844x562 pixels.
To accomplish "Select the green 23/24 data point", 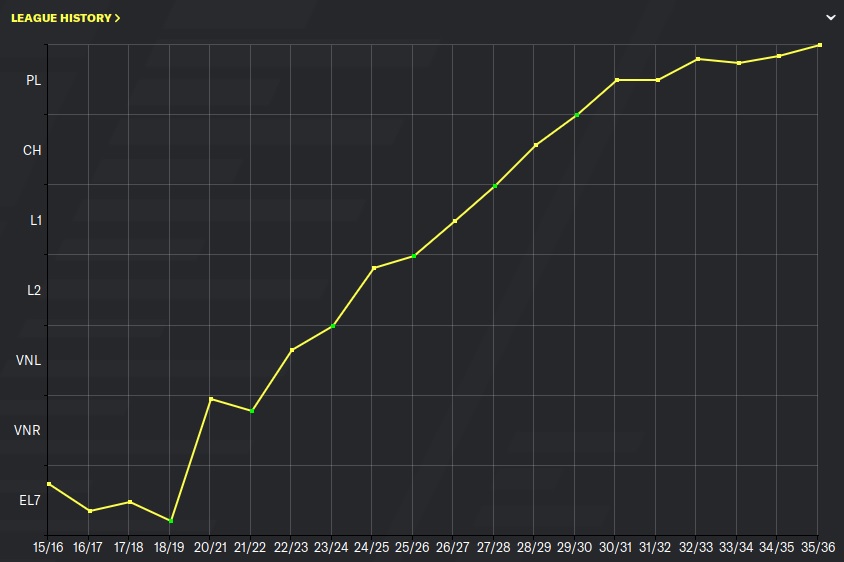I will tap(333, 326).
